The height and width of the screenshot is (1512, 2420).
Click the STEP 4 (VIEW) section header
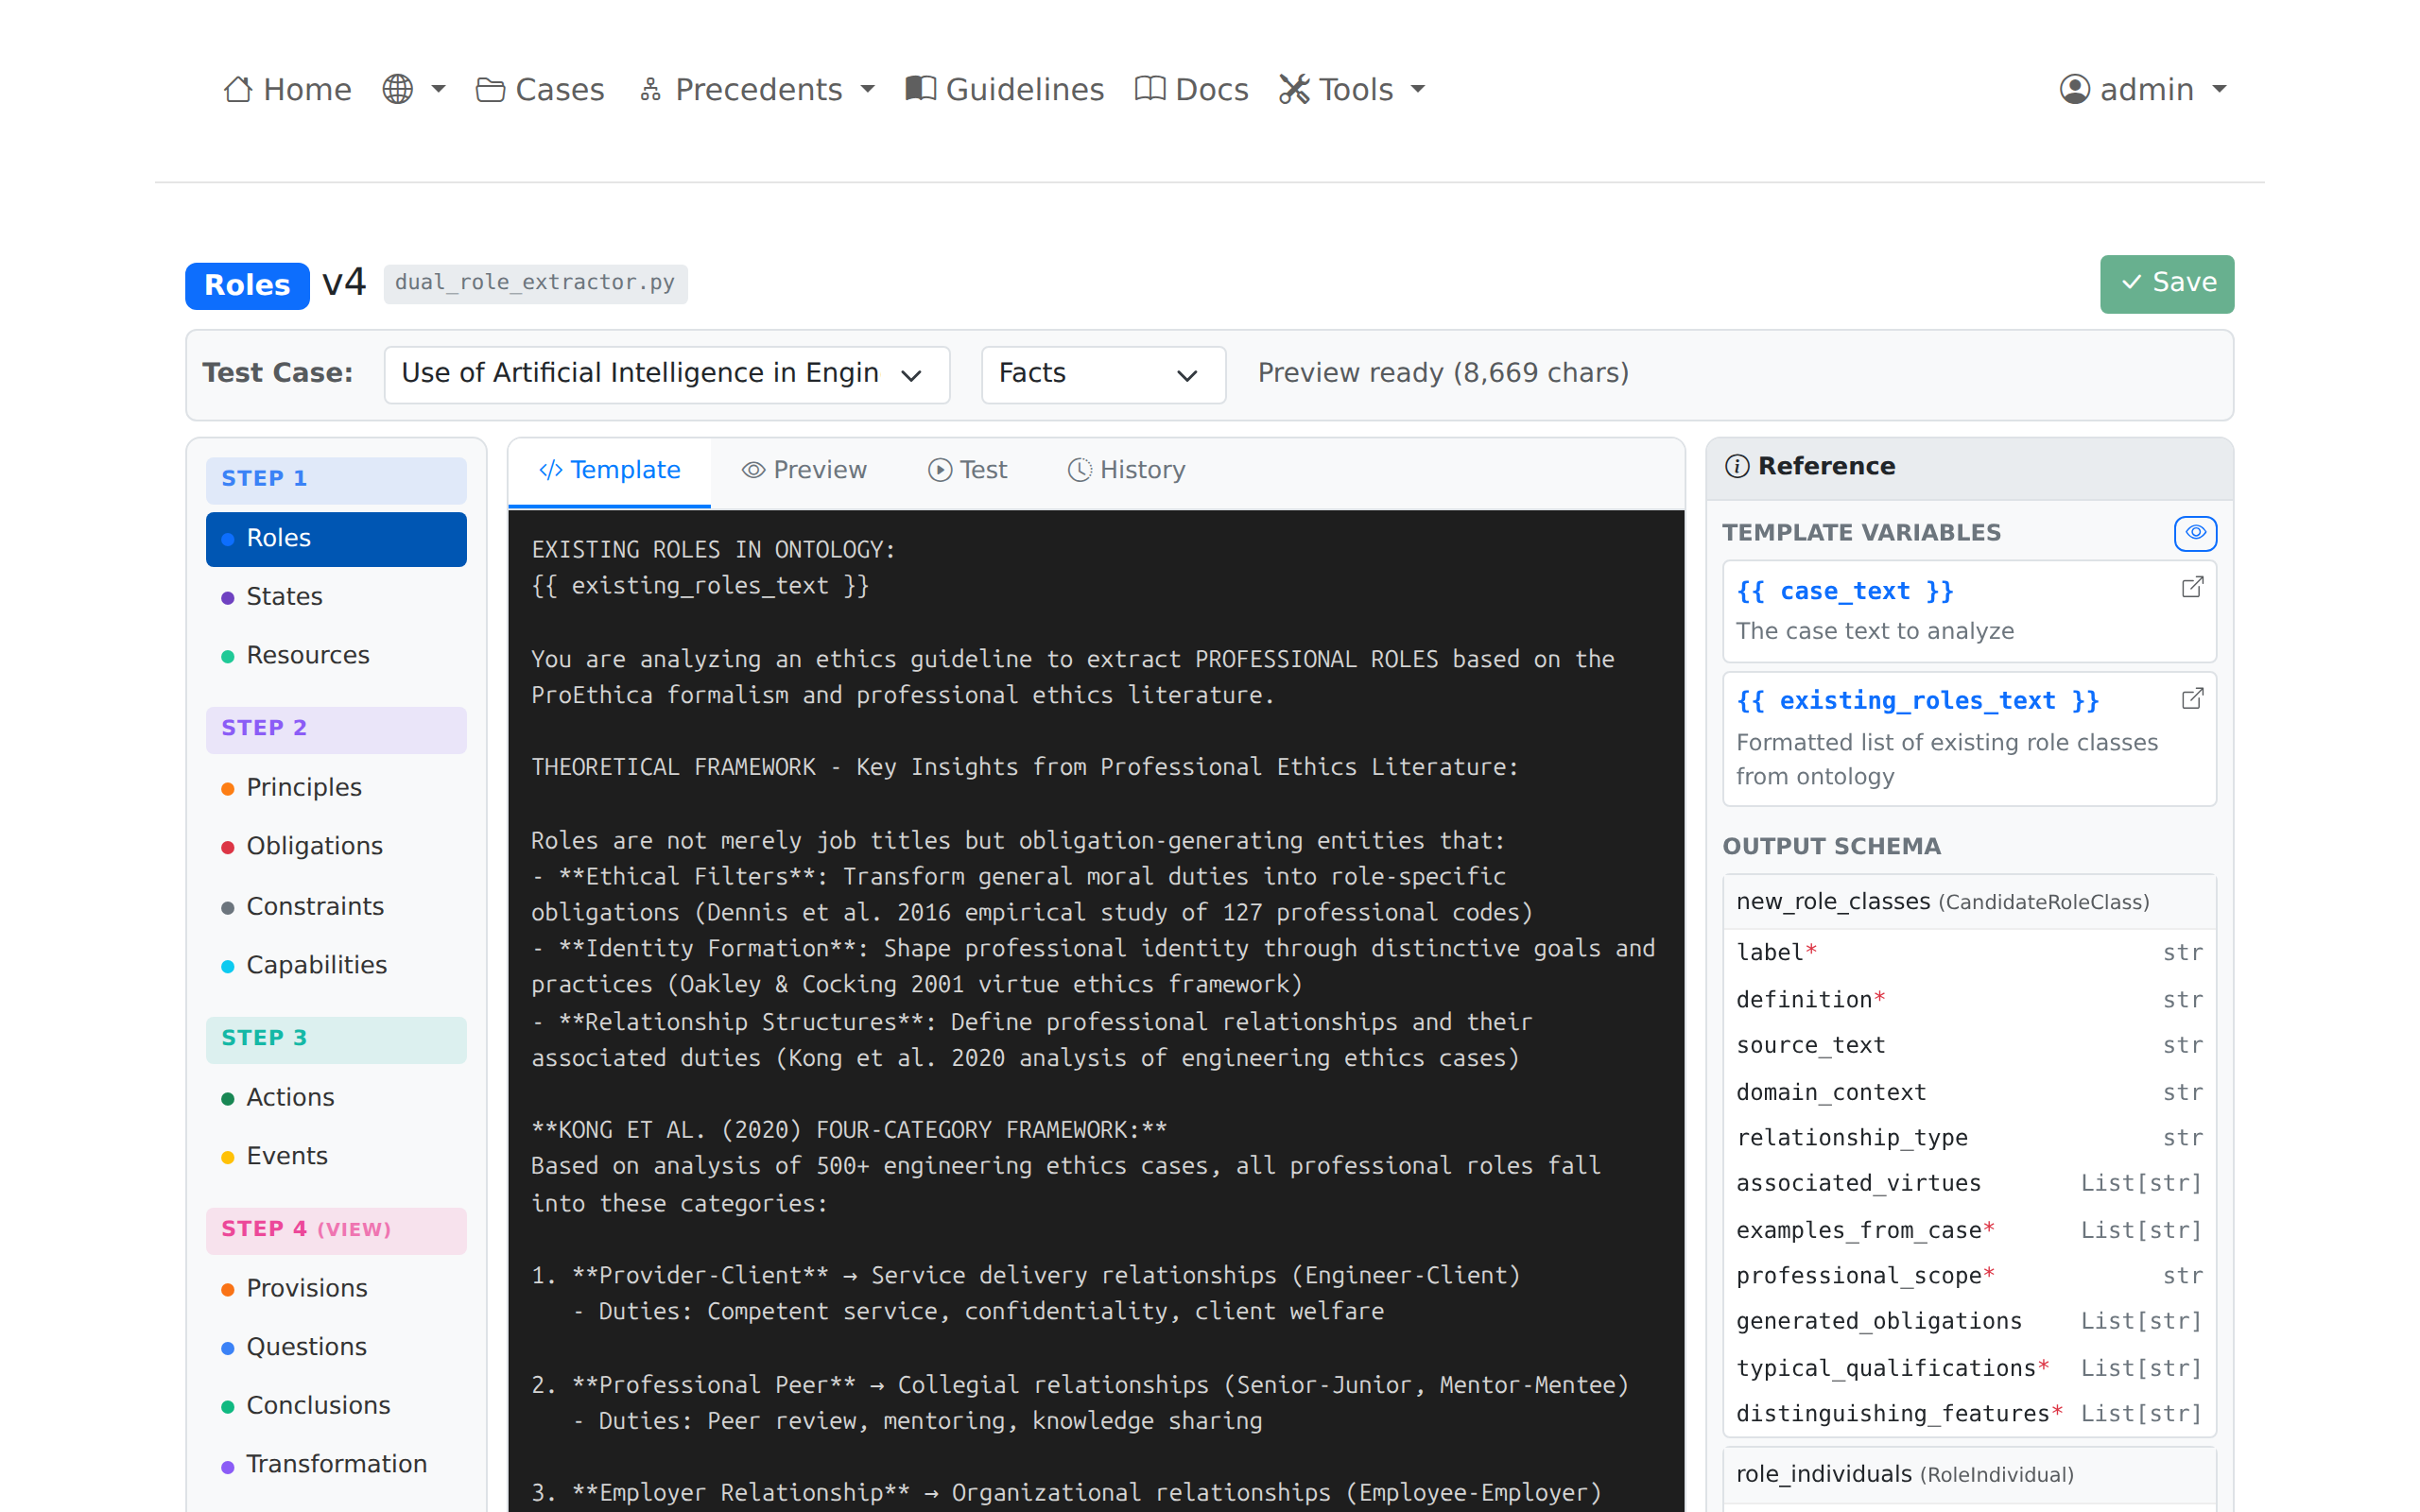[336, 1231]
